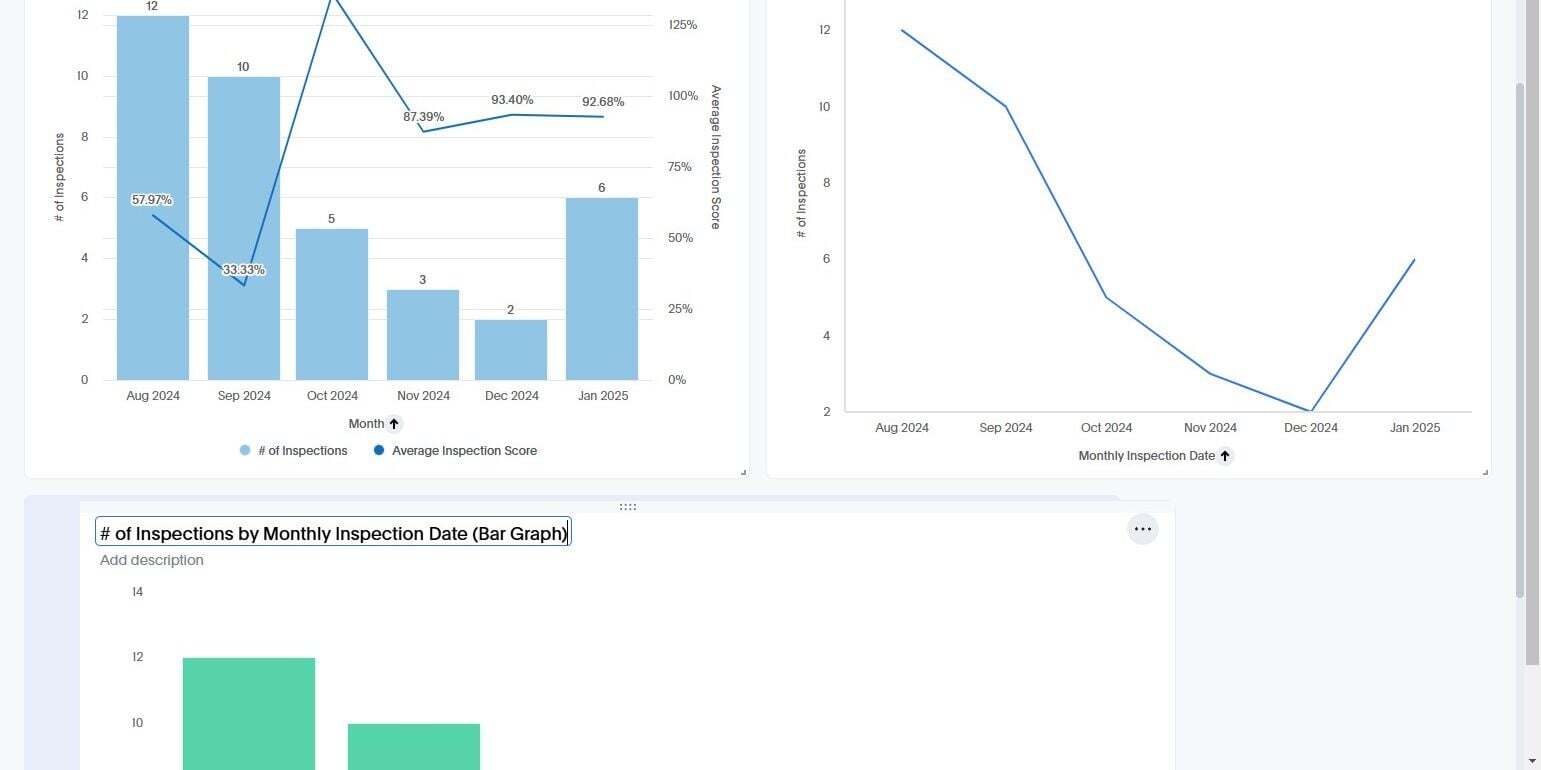Click the second green bar in the Bar Graph
This screenshot has height=770, width=1541.
414,747
